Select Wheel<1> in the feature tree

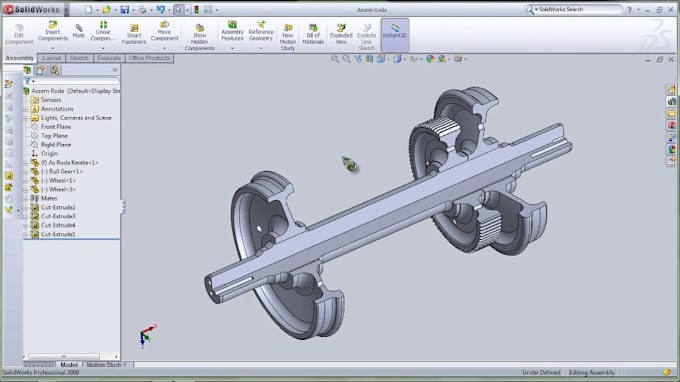point(59,180)
